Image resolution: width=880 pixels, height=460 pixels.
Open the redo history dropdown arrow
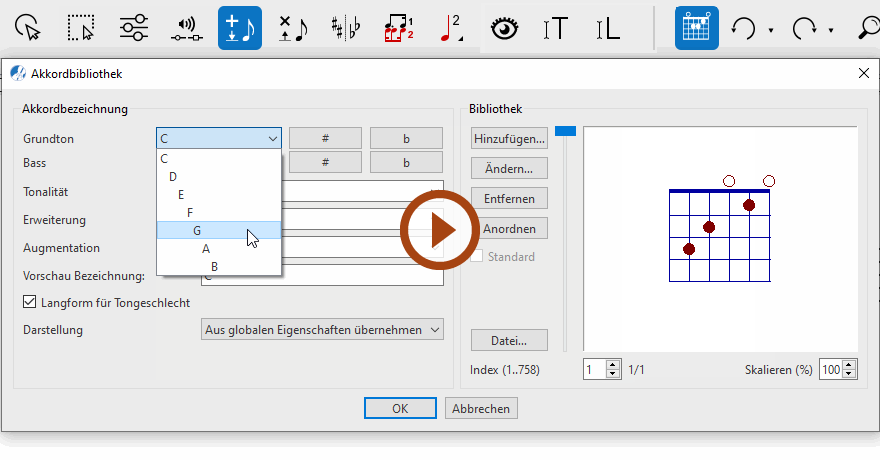(x=831, y=30)
